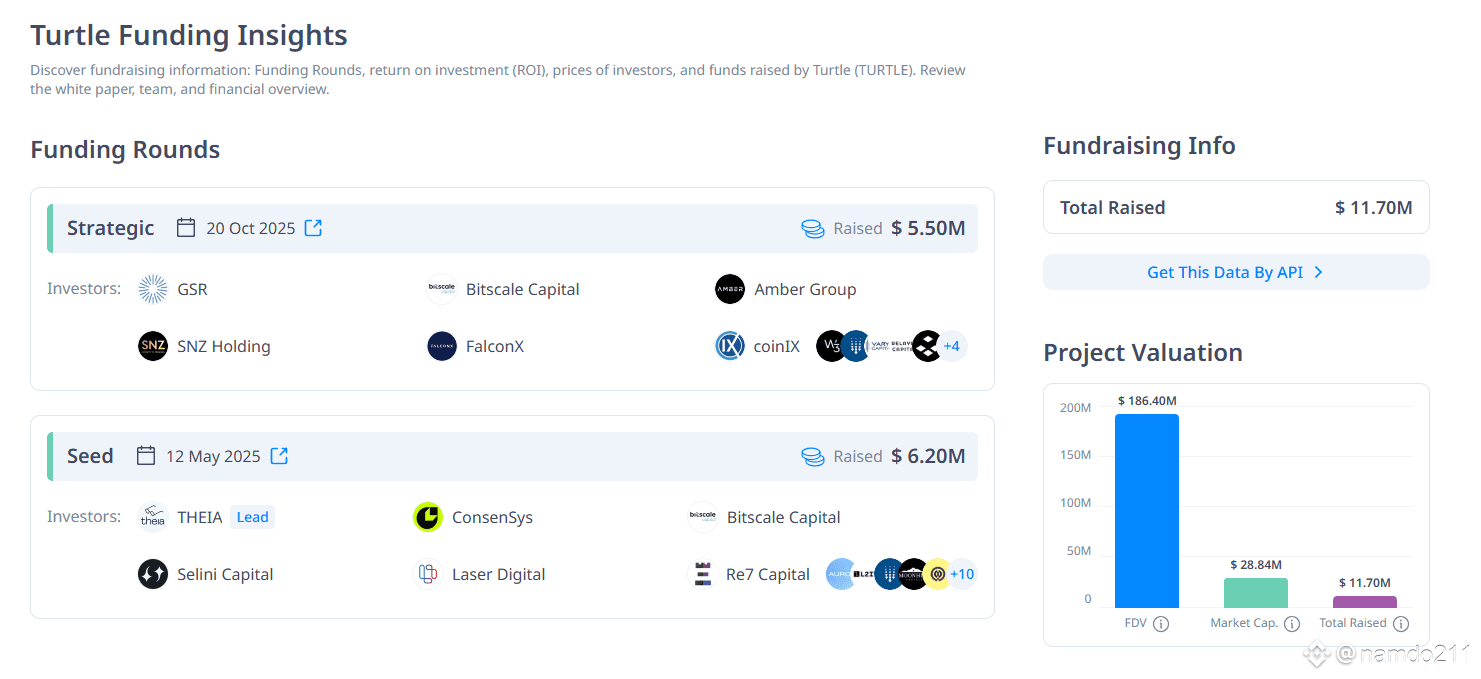This screenshot has width=1481, height=679.
Task: Click Bitscale Capital logo in Strategic round
Action: pos(441,289)
